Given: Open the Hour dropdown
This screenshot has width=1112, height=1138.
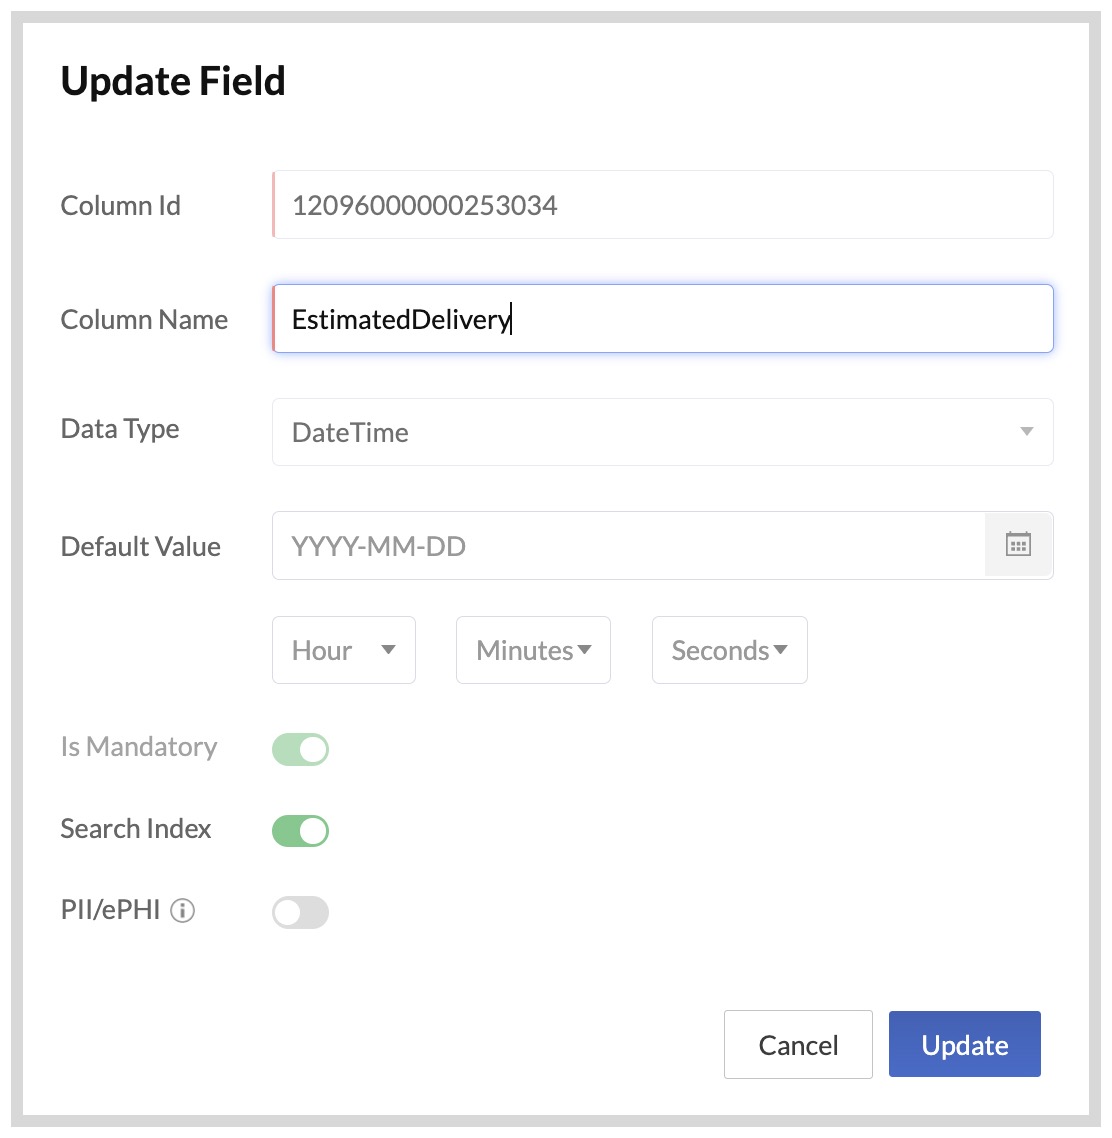Looking at the screenshot, I should pos(343,650).
